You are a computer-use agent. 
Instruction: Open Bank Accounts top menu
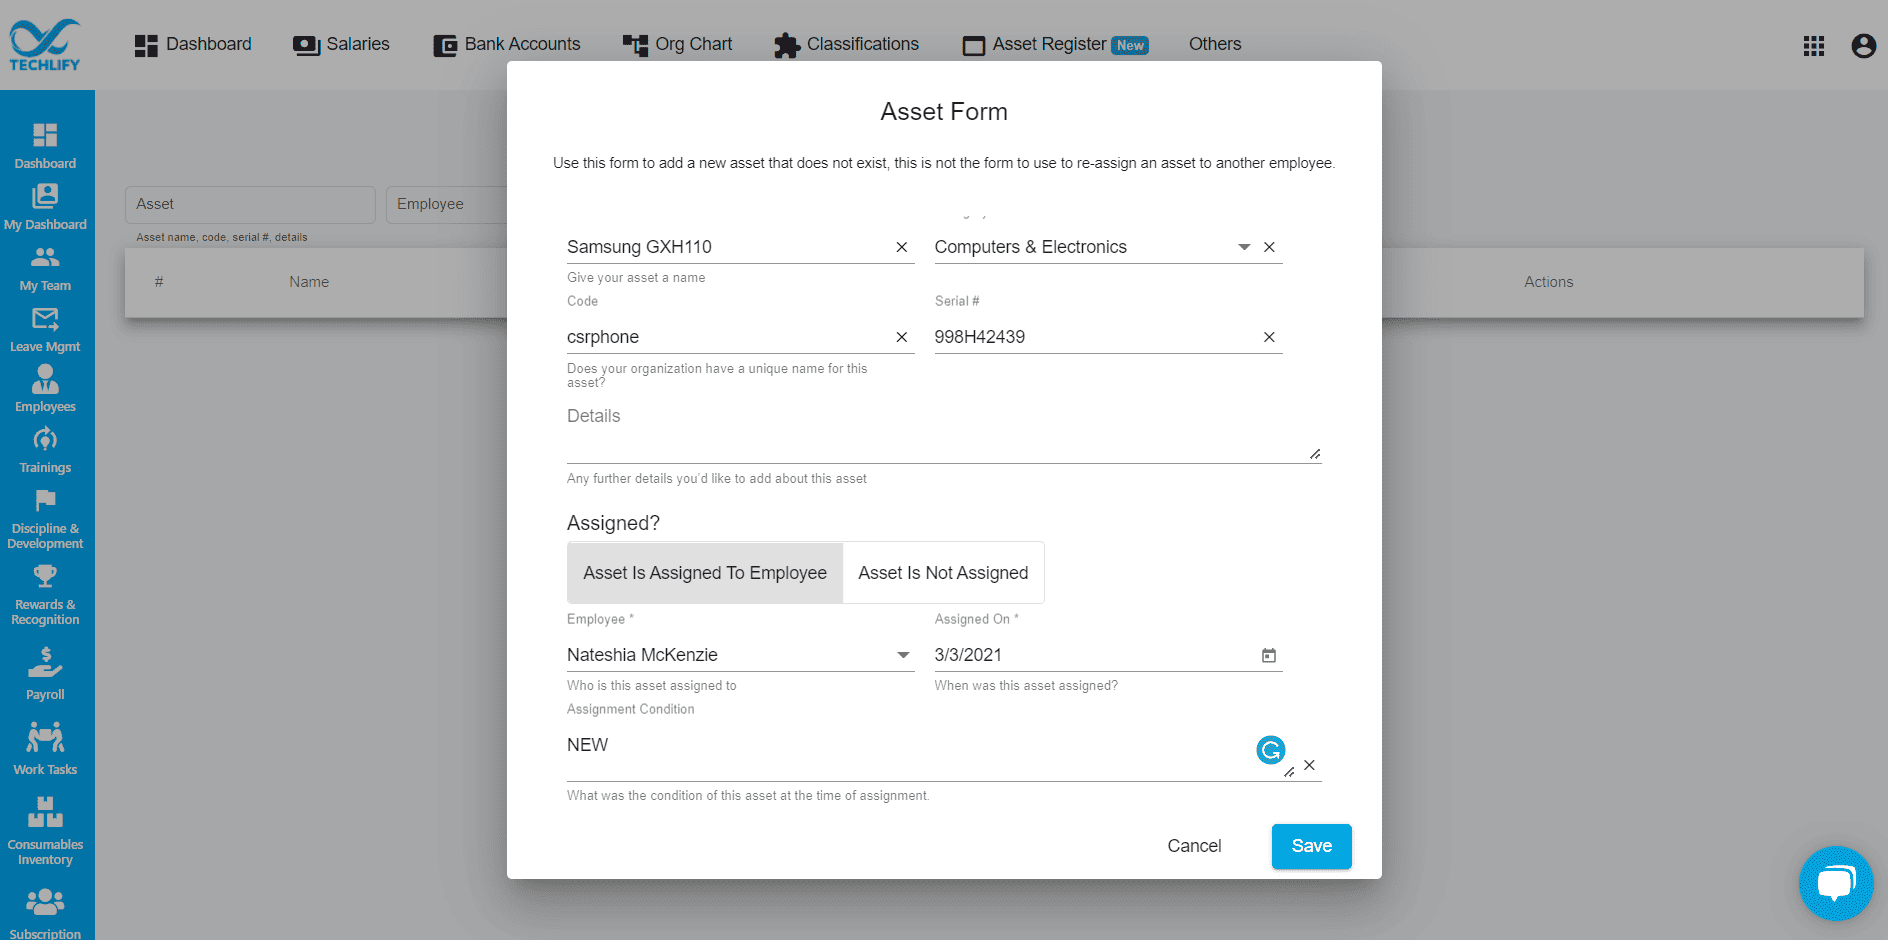click(507, 45)
